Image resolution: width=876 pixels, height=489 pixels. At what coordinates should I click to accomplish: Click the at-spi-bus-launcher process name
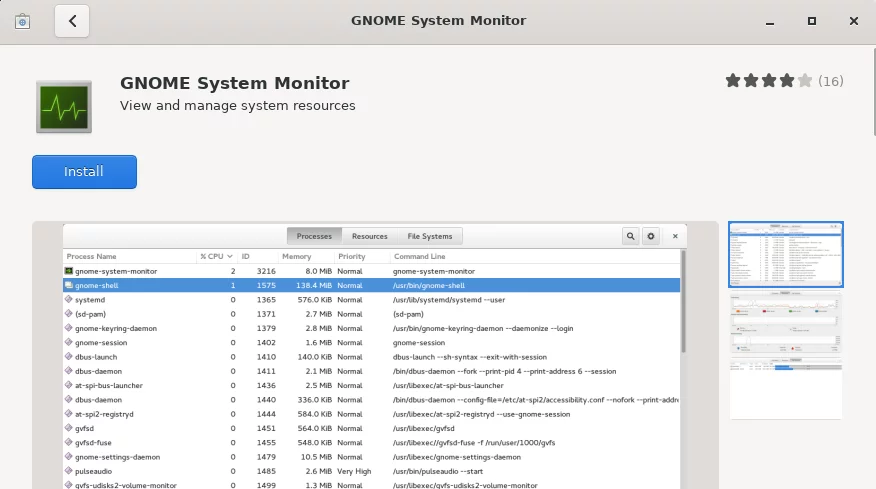(109, 386)
